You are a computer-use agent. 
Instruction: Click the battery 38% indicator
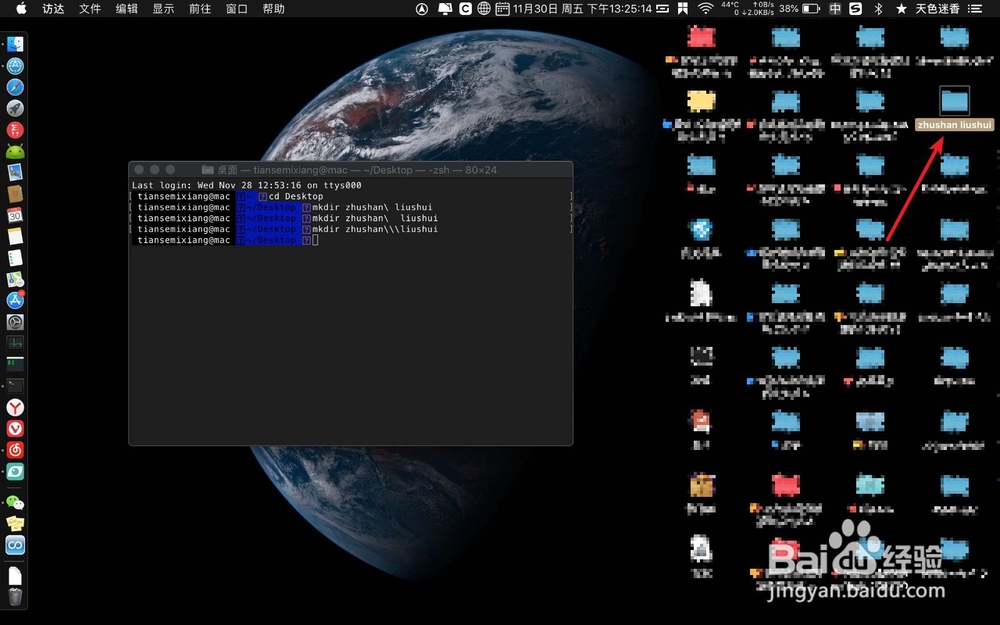coord(799,8)
